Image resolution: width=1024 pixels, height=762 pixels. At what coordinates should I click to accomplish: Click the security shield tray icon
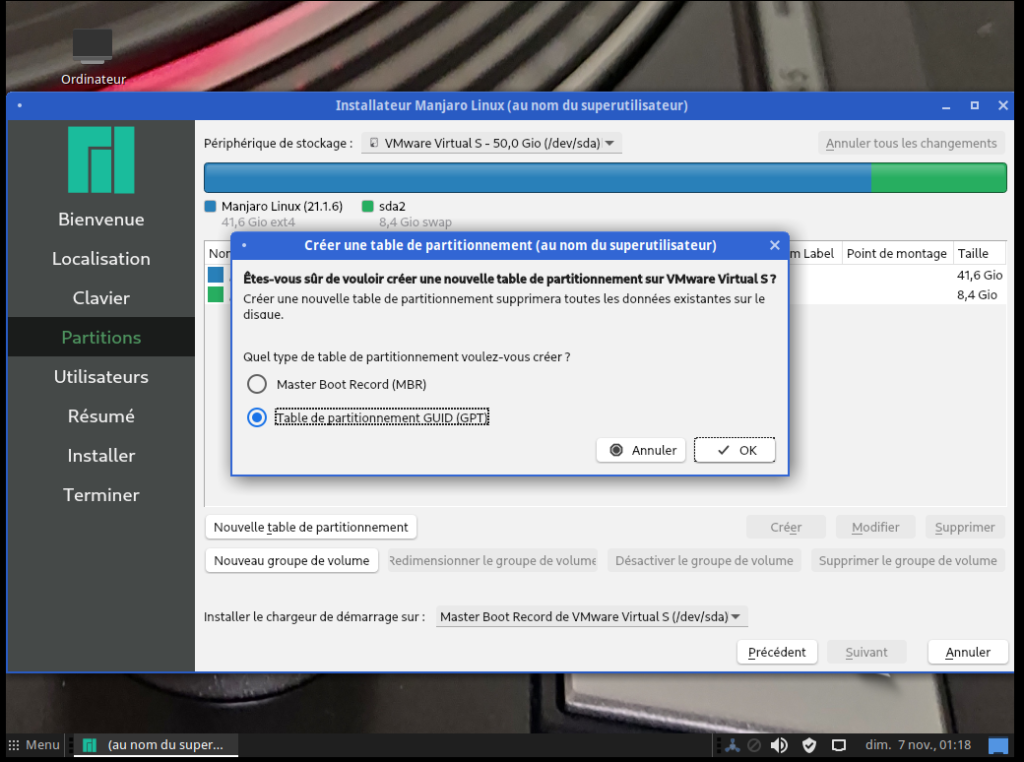[809, 745]
